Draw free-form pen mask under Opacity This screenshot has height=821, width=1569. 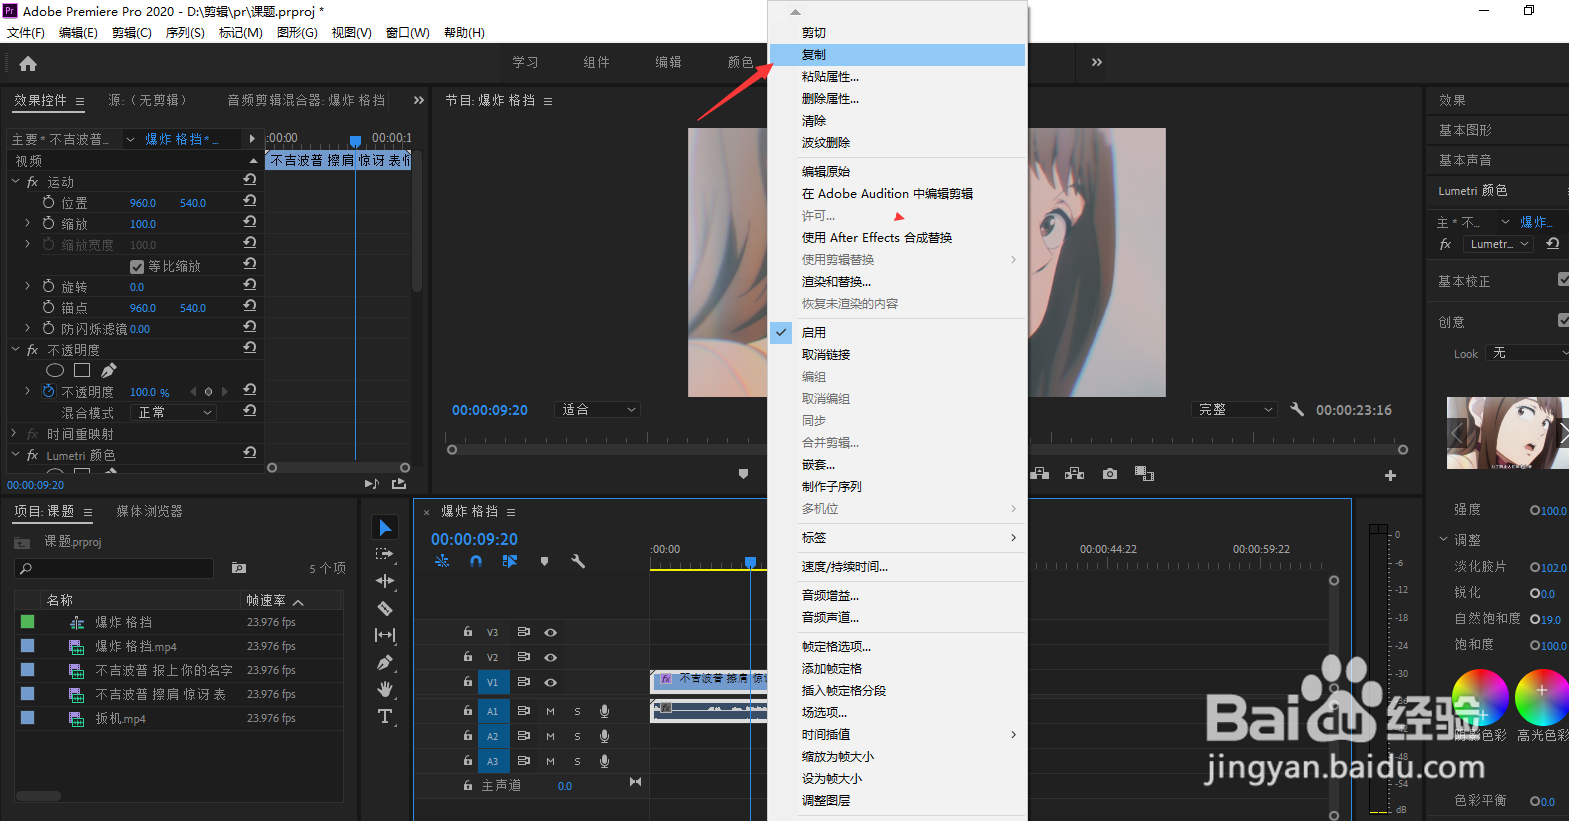point(108,370)
